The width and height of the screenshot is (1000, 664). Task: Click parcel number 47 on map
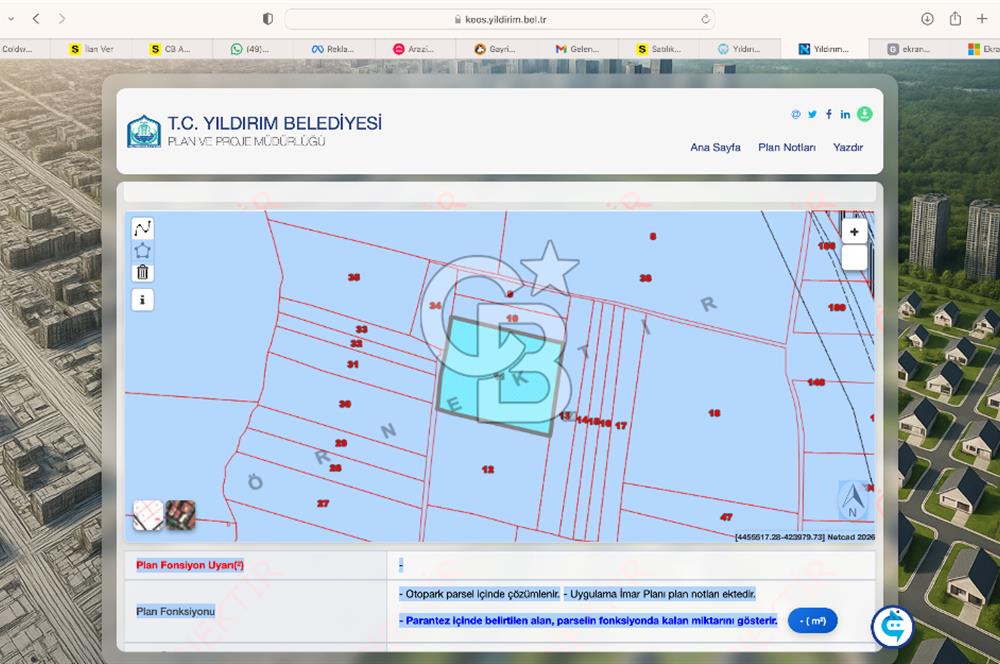coord(726,517)
